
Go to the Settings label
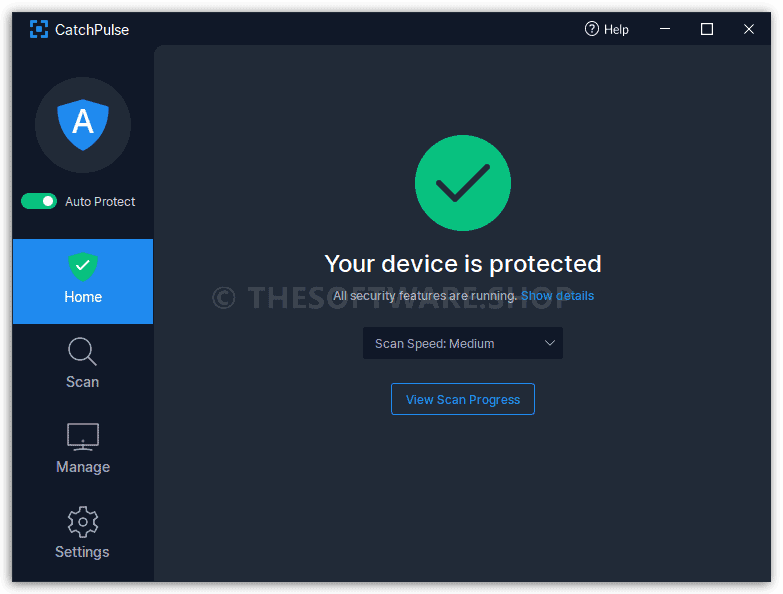82,552
